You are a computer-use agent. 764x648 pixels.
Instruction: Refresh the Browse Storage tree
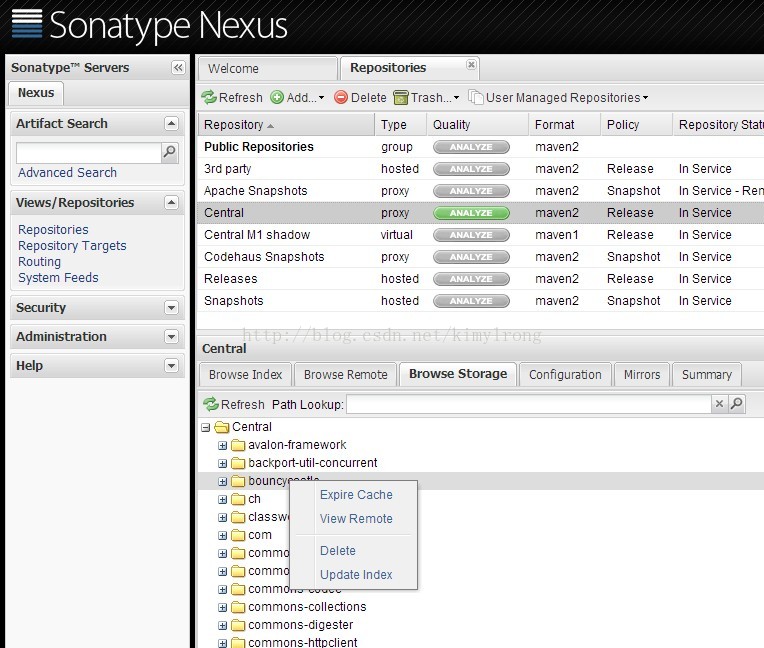coord(234,404)
